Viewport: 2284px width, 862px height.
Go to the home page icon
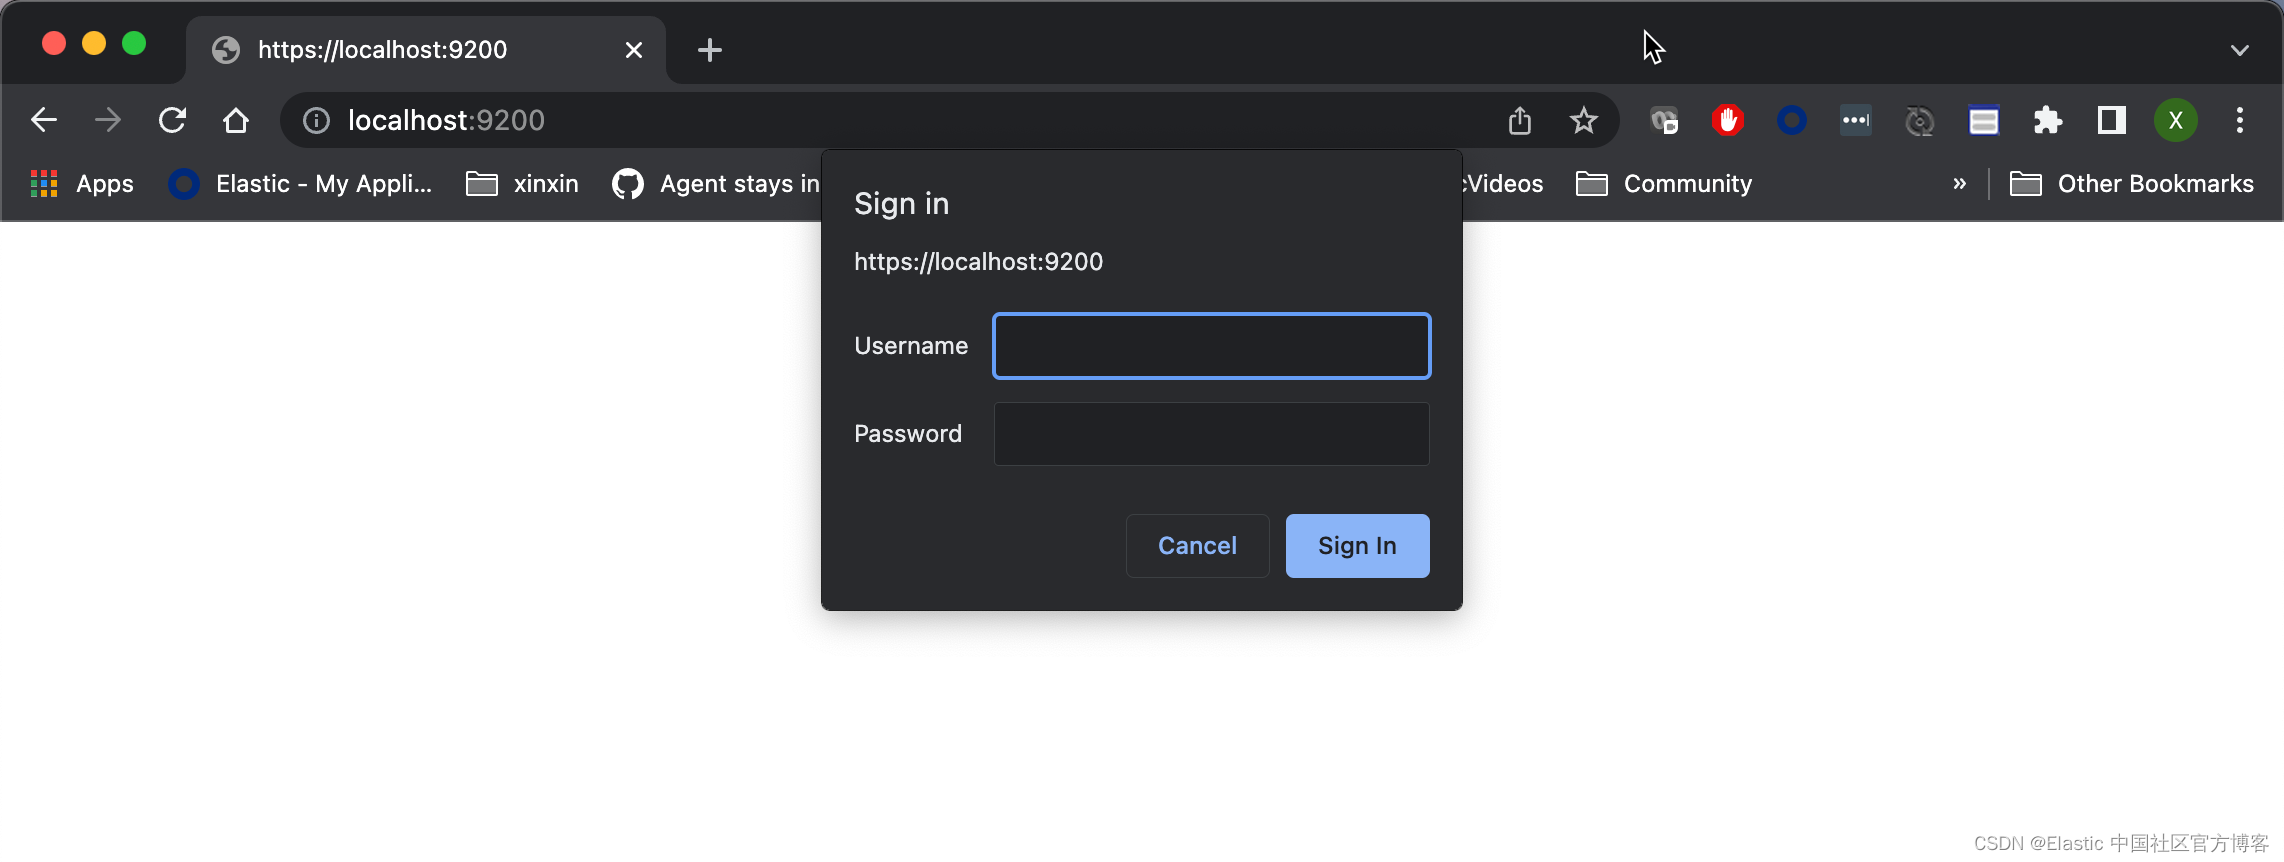236,121
